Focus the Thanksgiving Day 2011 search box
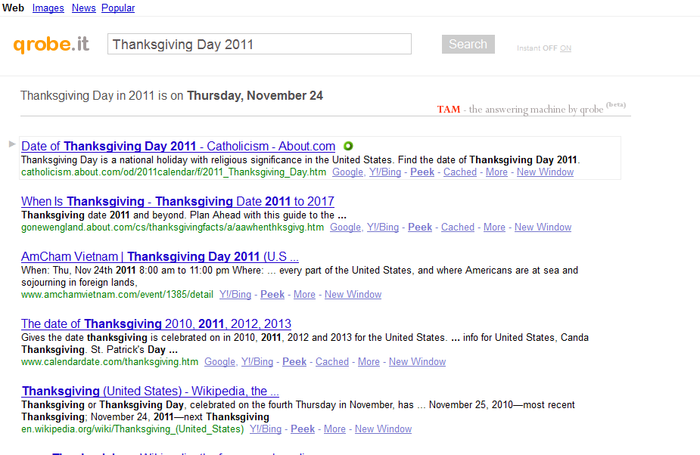This screenshot has height=455, width=700. pyautogui.click(x=259, y=44)
